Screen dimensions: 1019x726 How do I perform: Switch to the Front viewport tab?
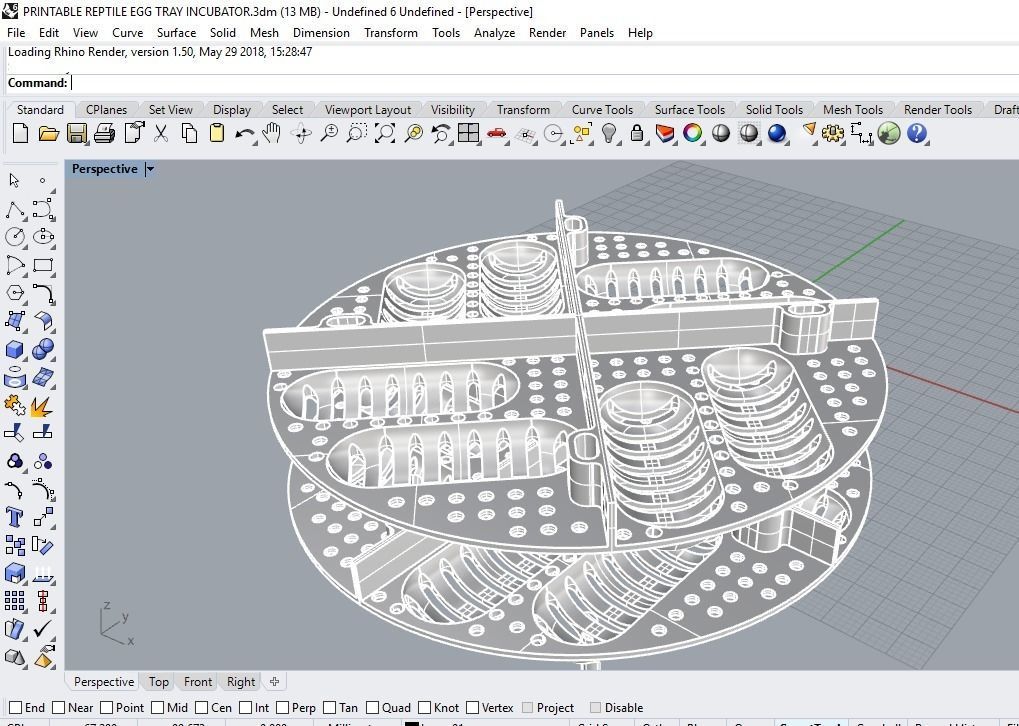(x=198, y=682)
